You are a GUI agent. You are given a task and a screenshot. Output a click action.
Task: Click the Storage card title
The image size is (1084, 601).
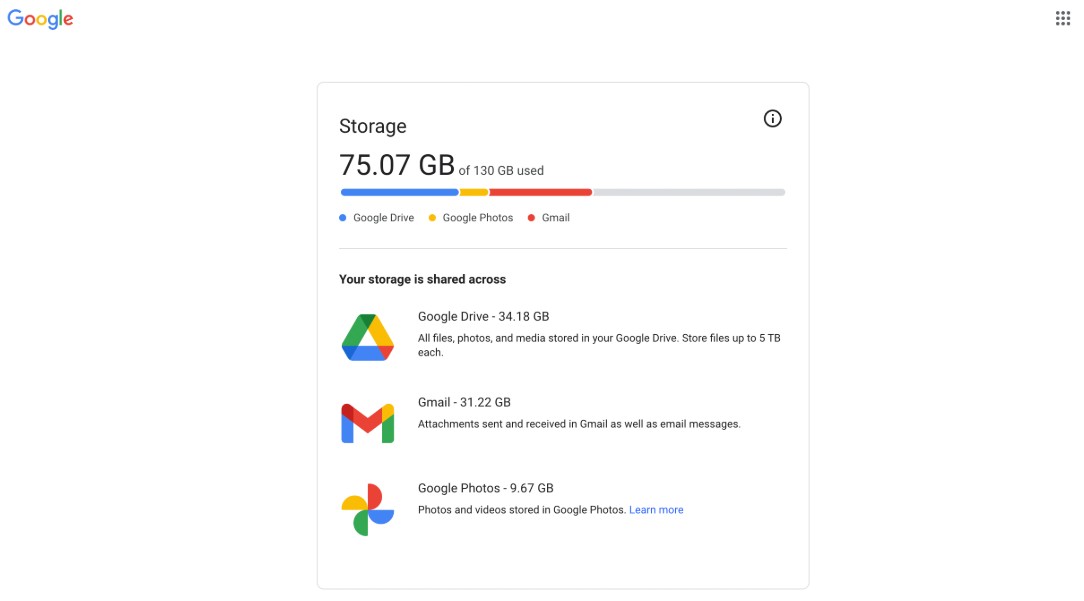click(x=373, y=127)
